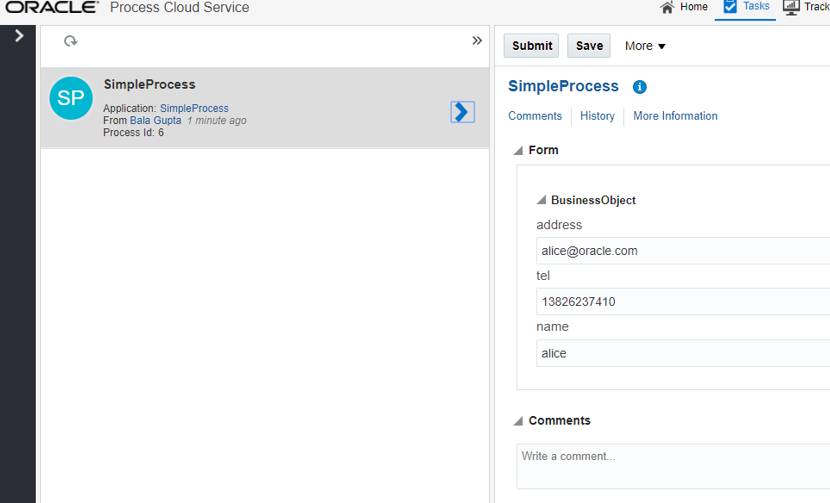
Task: Click the Track monitor icon
Action: point(791,7)
